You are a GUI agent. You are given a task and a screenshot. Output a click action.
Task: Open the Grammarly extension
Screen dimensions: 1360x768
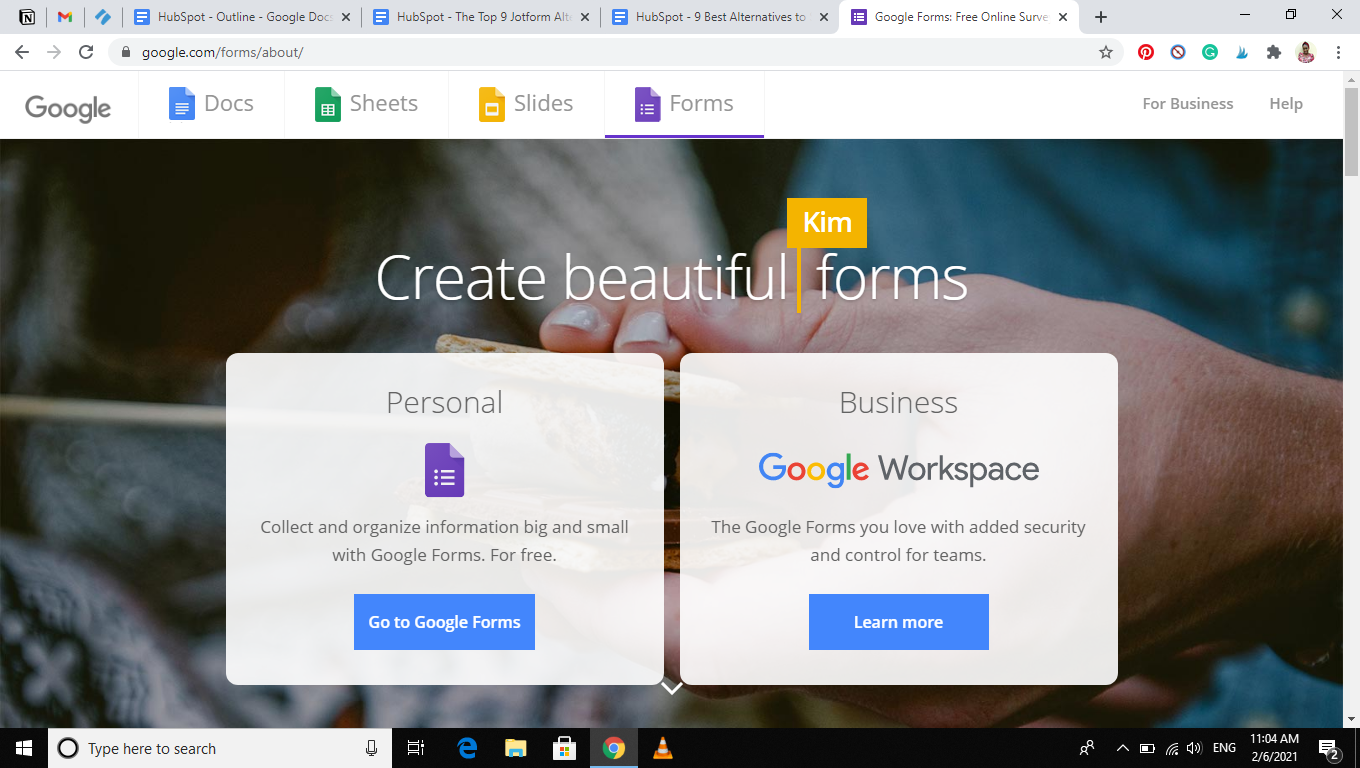1210,52
